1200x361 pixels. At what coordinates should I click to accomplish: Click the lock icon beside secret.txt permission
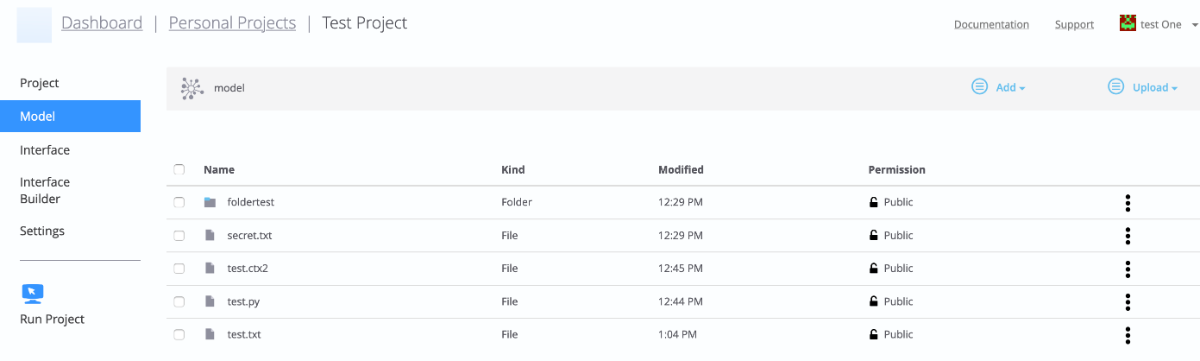coord(873,236)
